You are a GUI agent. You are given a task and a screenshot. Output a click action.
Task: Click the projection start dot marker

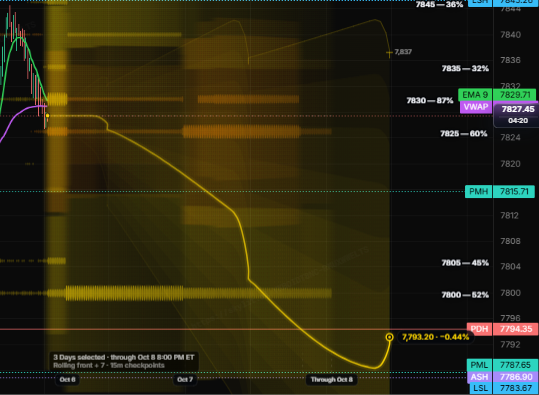tap(47, 116)
